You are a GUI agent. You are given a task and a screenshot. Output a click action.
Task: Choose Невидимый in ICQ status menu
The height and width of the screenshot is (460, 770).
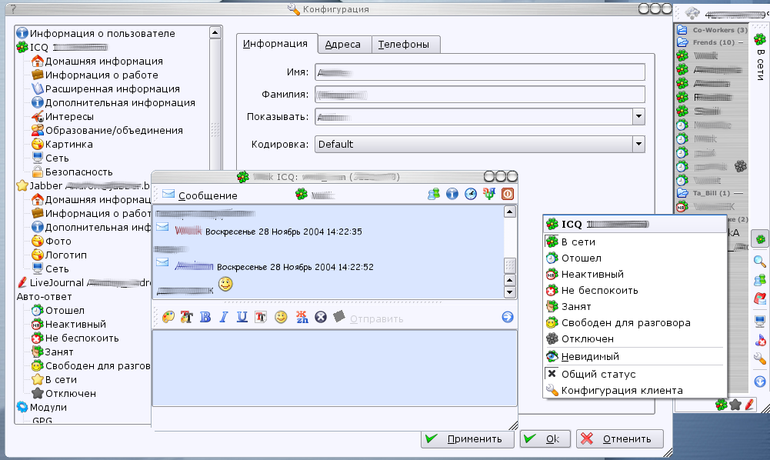pos(634,356)
